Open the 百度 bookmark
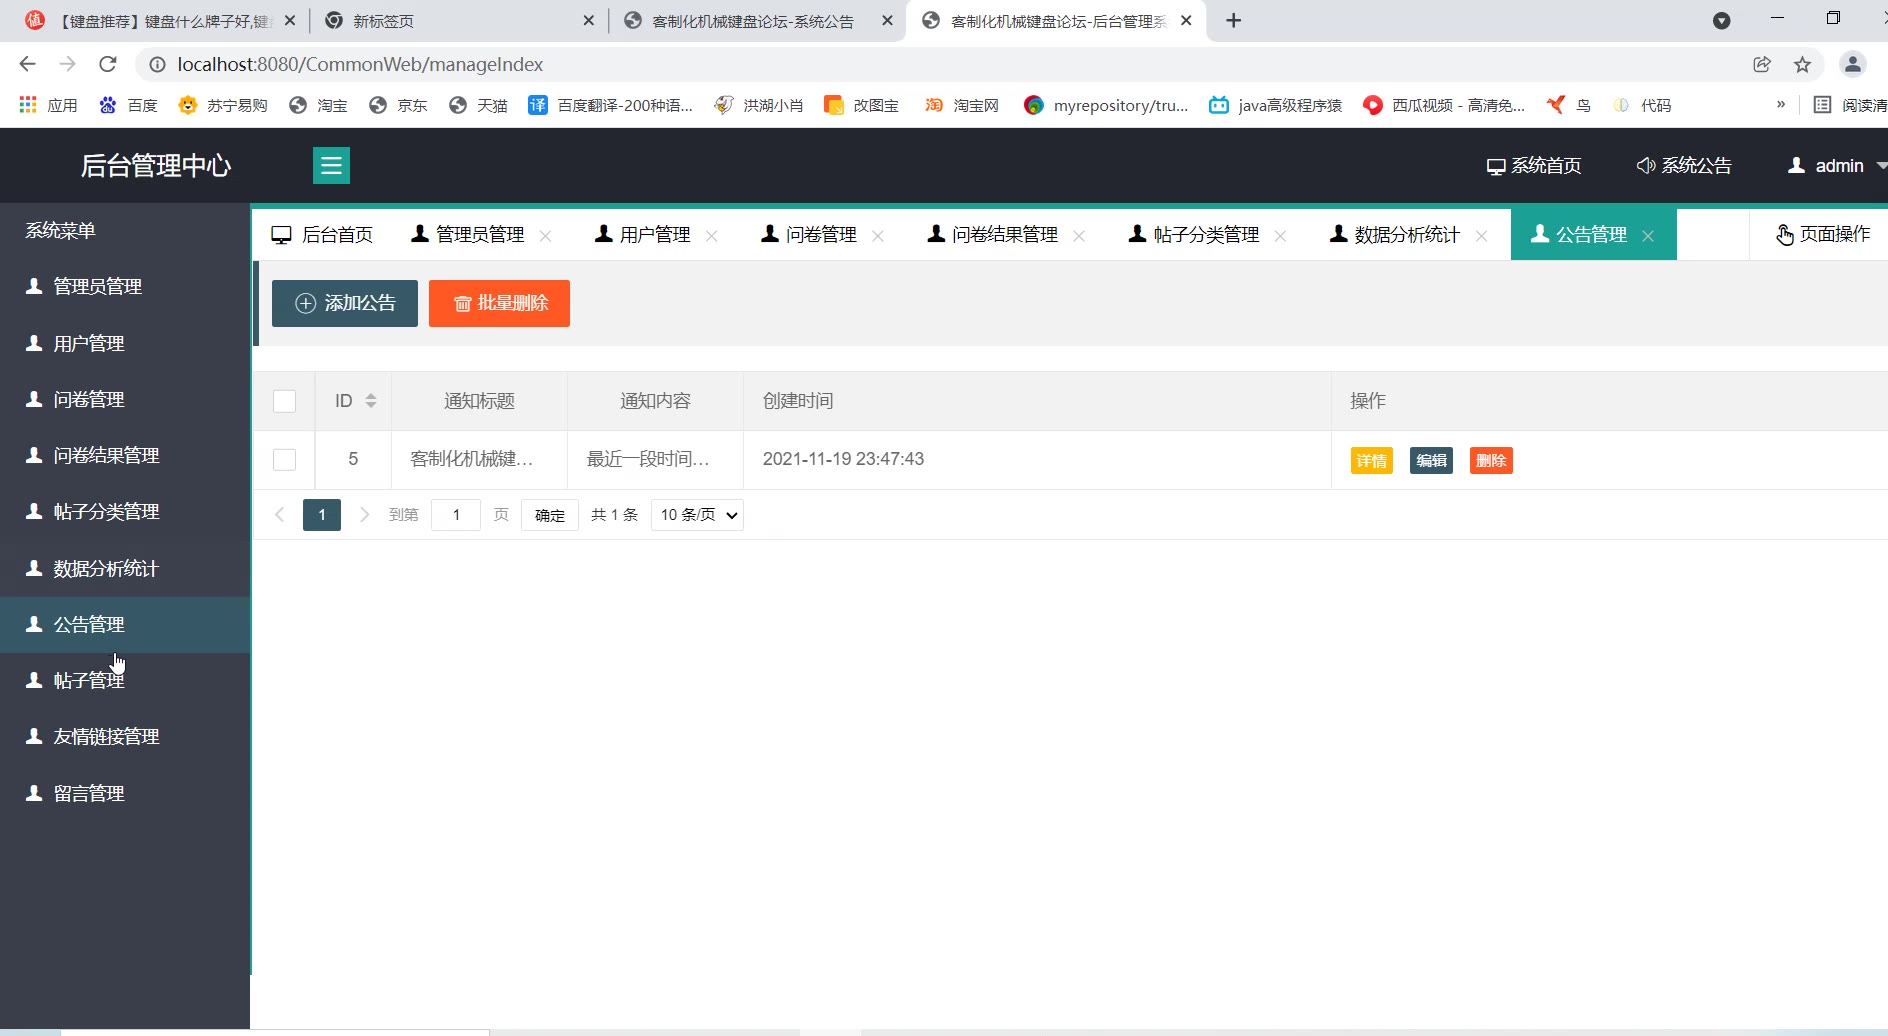1888x1036 pixels. pyautogui.click(x=128, y=105)
